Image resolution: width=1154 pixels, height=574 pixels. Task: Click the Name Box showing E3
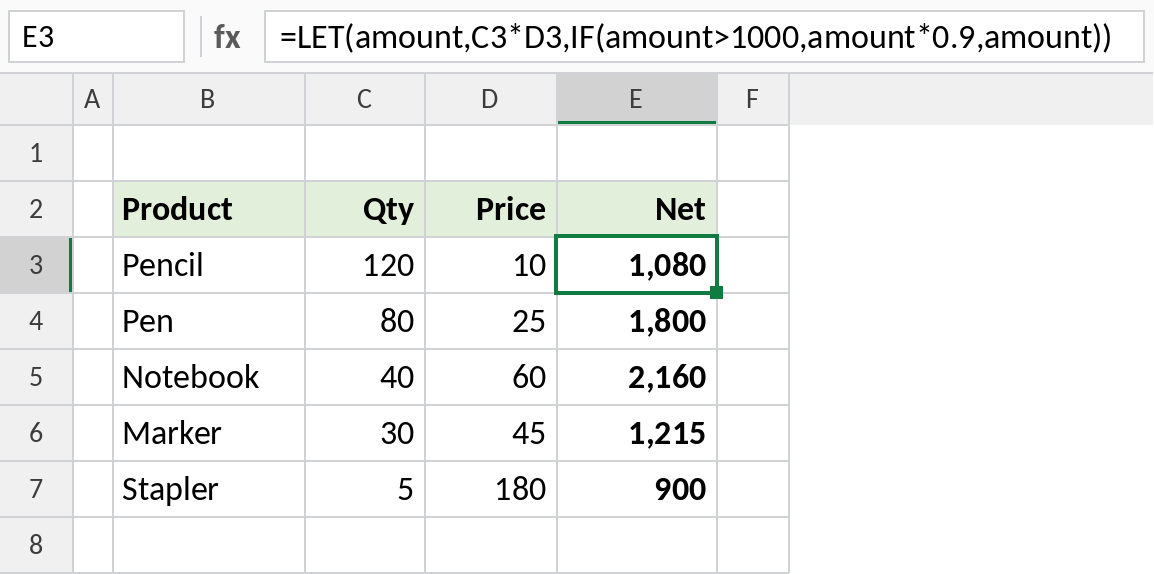point(96,37)
